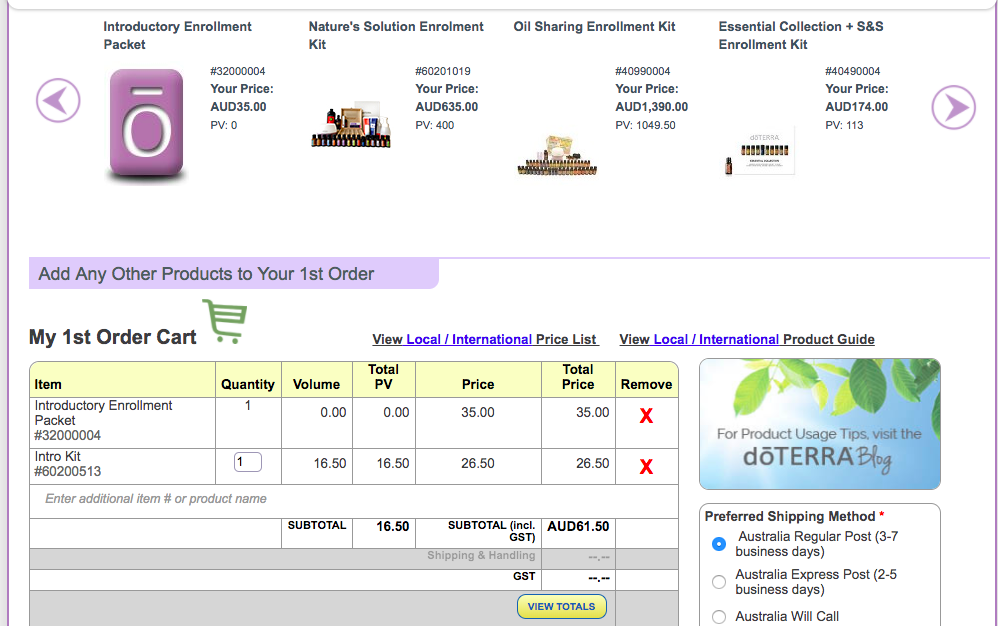Open View Local / International Product Guide
The image size is (998, 626).
(747, 339)
